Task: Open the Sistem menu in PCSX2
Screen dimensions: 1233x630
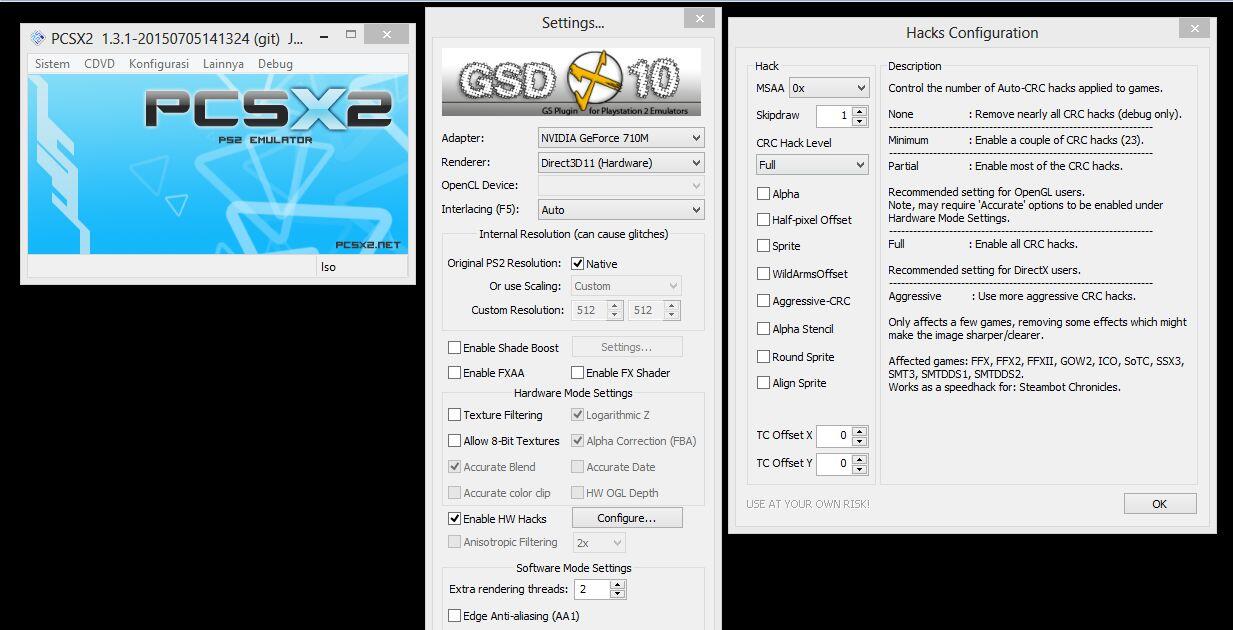Action: pyautogui.click(x=52, y=64)
